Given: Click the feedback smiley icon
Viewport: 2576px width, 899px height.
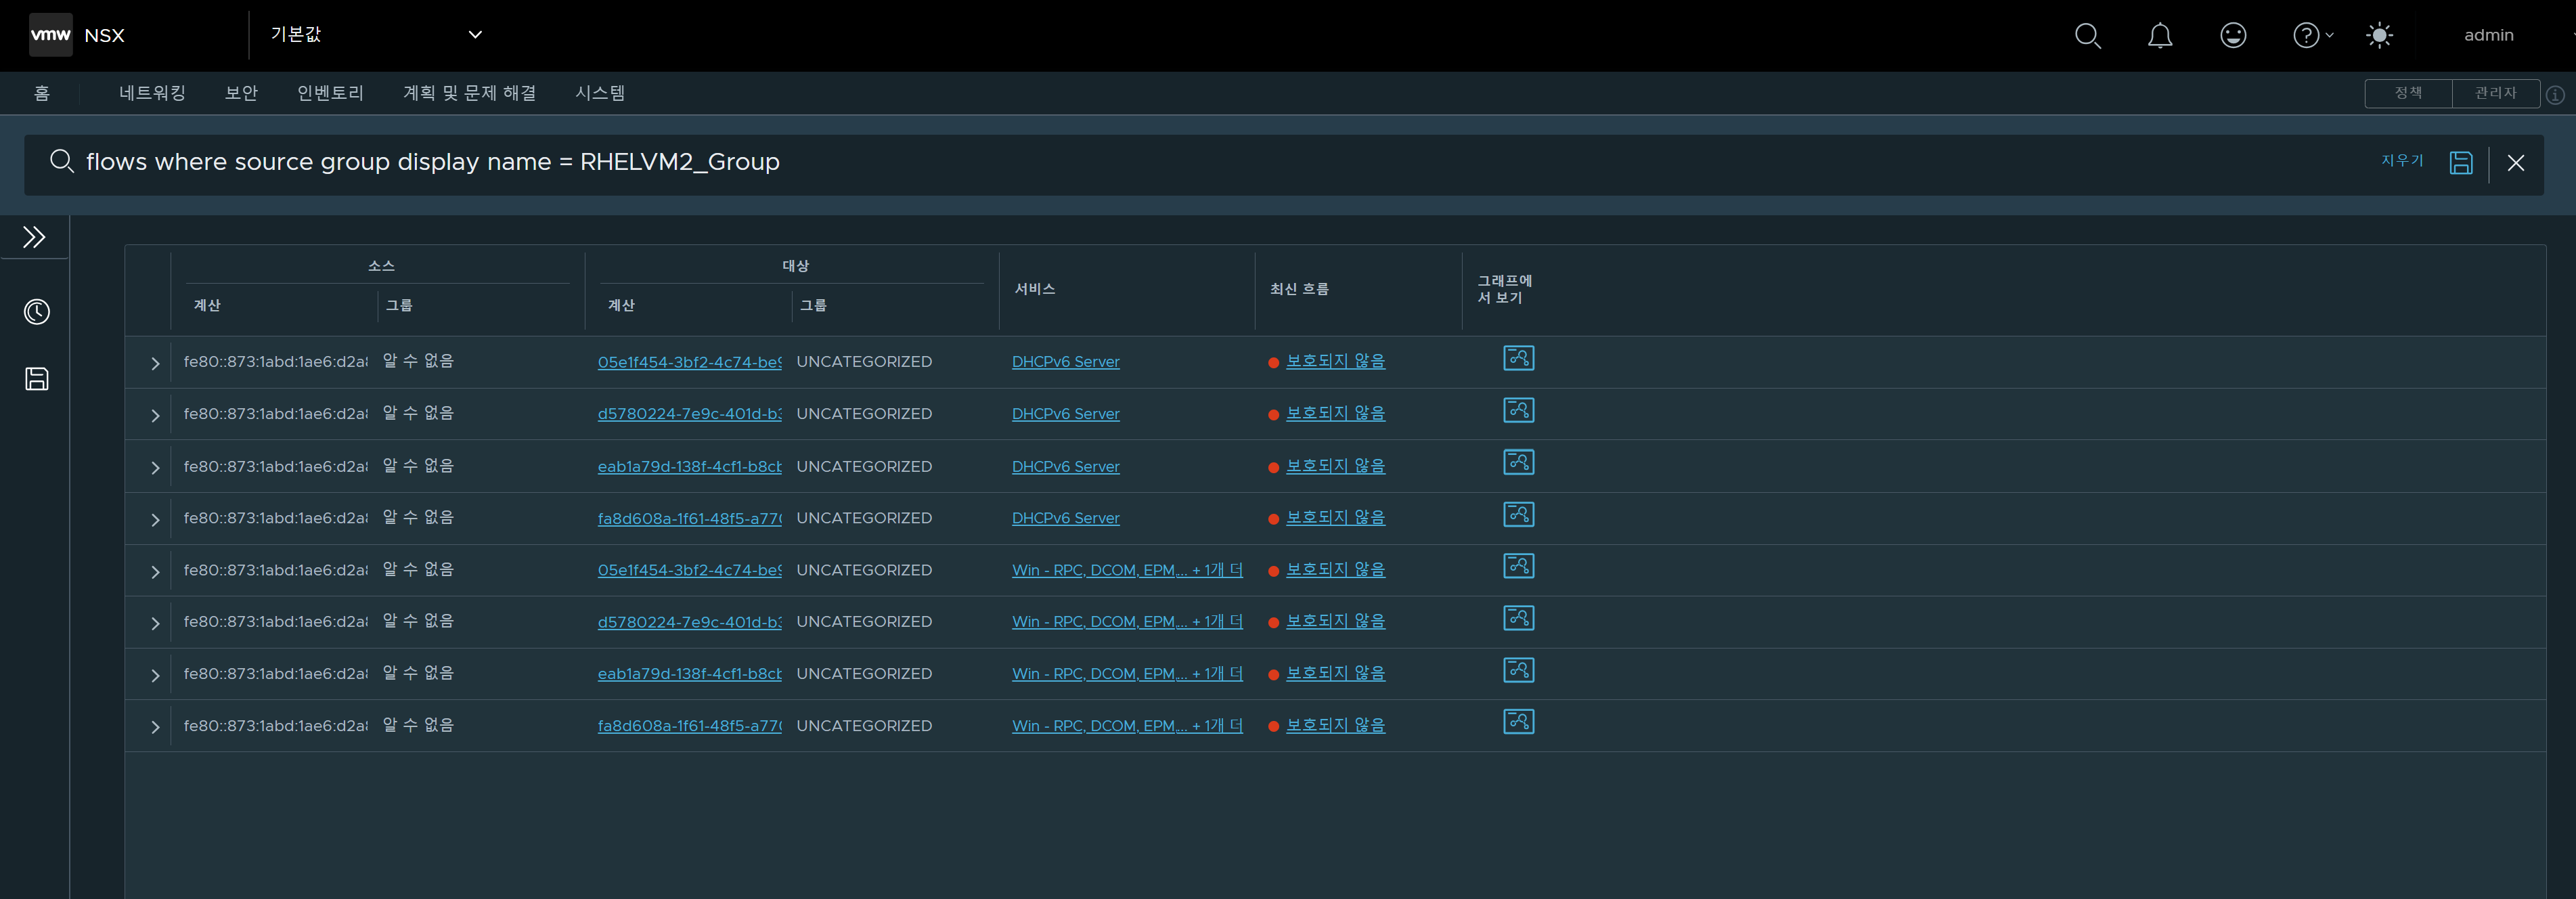Looking at the screenshot, I should tap(2233, 36).
